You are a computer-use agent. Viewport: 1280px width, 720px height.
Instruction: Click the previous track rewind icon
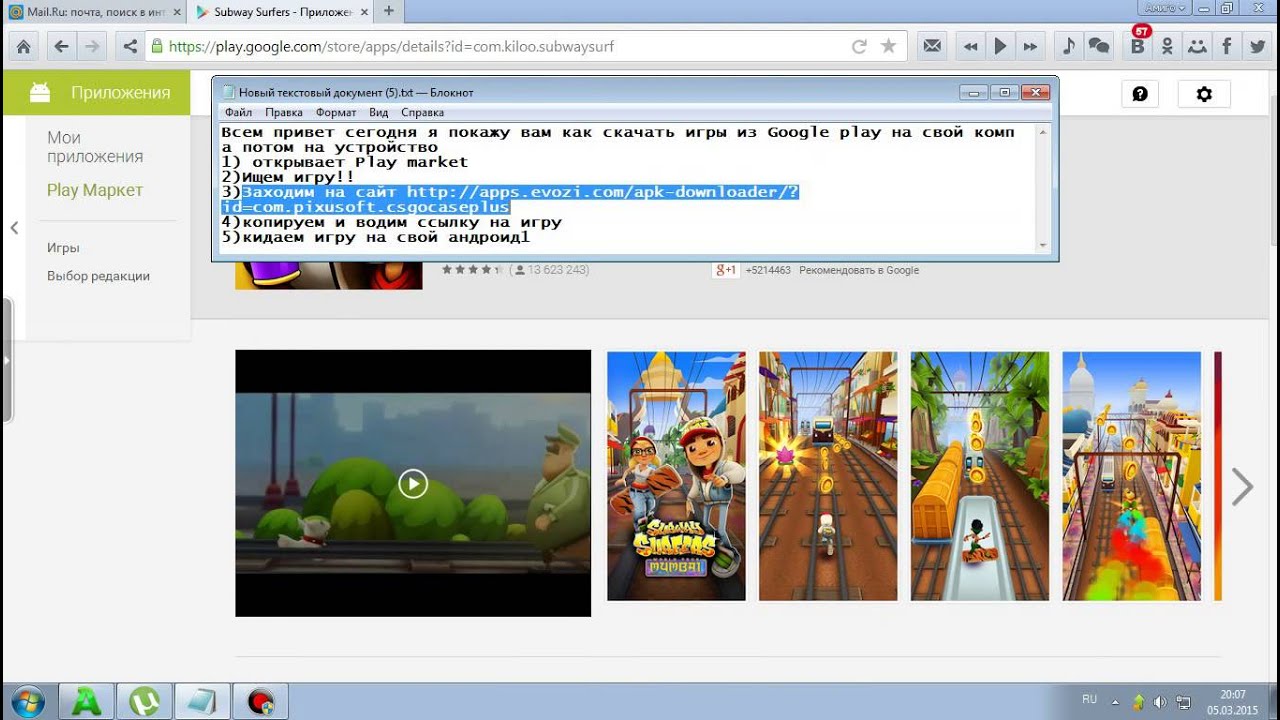970,46
